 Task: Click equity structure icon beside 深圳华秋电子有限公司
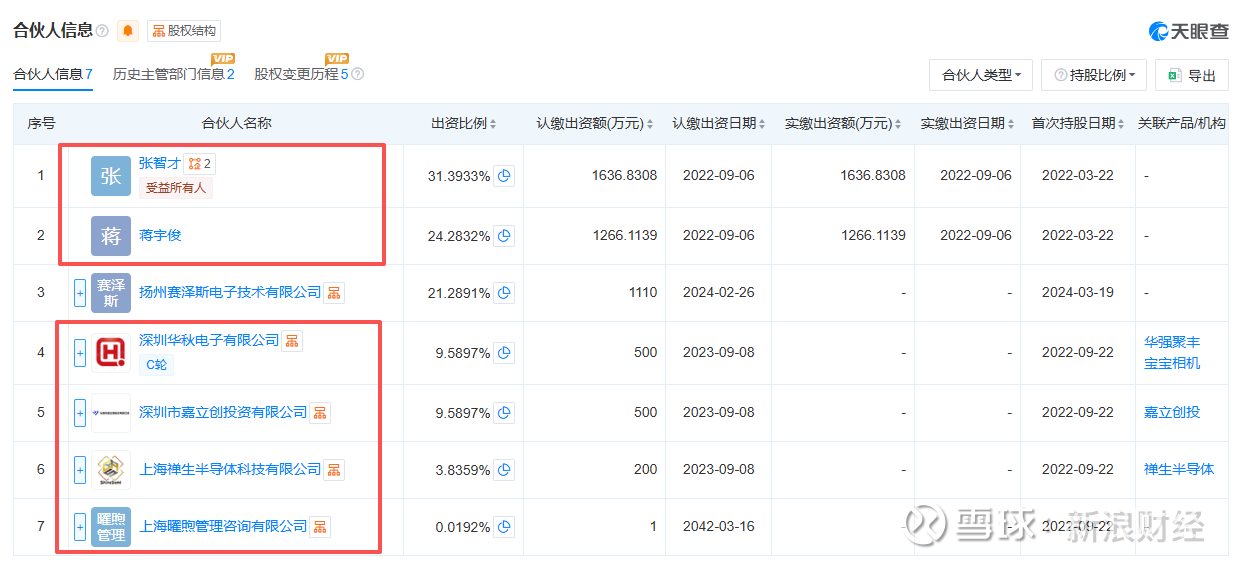point(292,341)
